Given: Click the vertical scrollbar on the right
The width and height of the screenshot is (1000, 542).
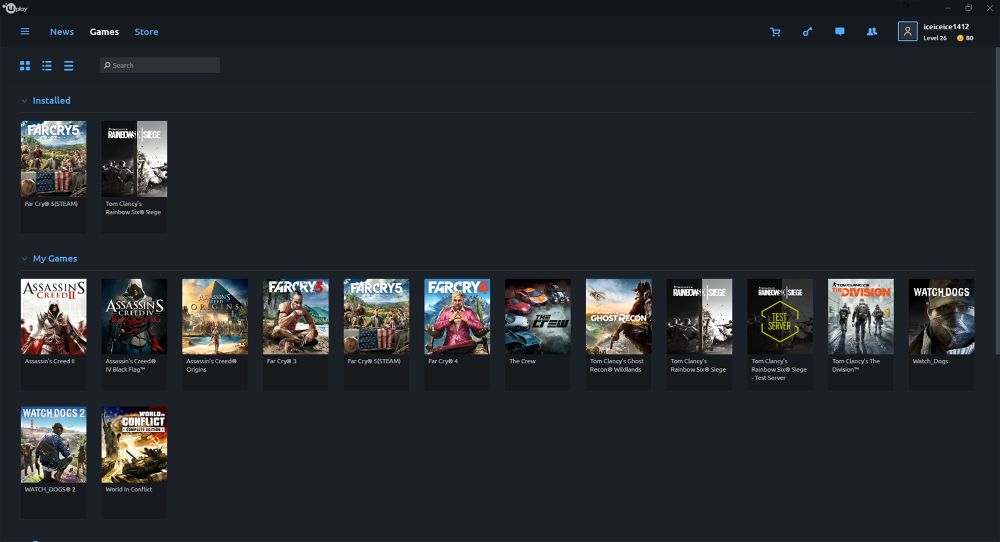Looking at the screenshot, I should tap(997, 199).
